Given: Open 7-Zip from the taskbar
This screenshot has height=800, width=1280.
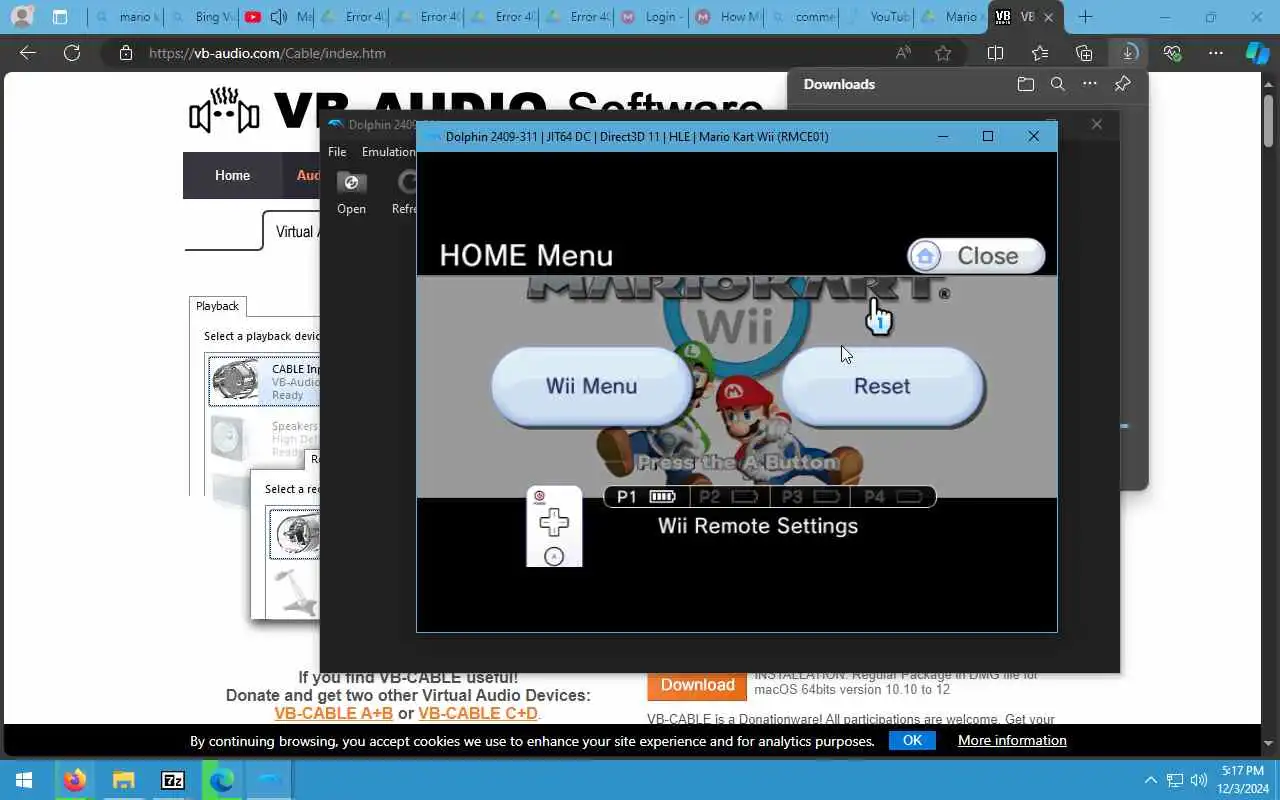Looking at the screenshot, I should [x=172, y=780].
